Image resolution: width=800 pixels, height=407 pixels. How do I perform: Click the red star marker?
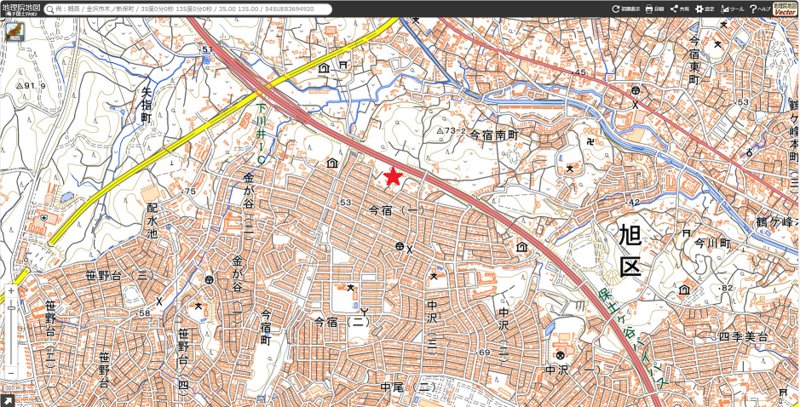click(392, 177)
